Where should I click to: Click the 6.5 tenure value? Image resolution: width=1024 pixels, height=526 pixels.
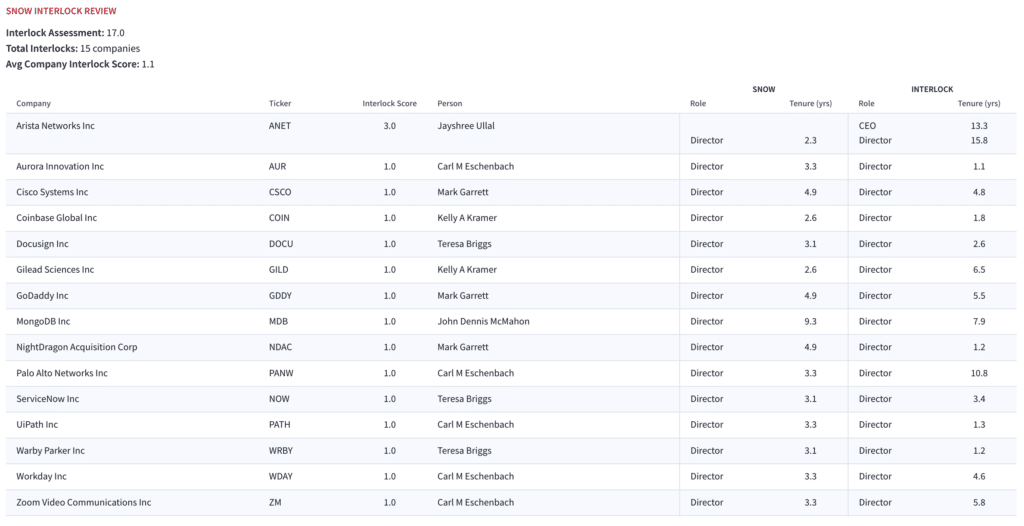pos(979,269)
